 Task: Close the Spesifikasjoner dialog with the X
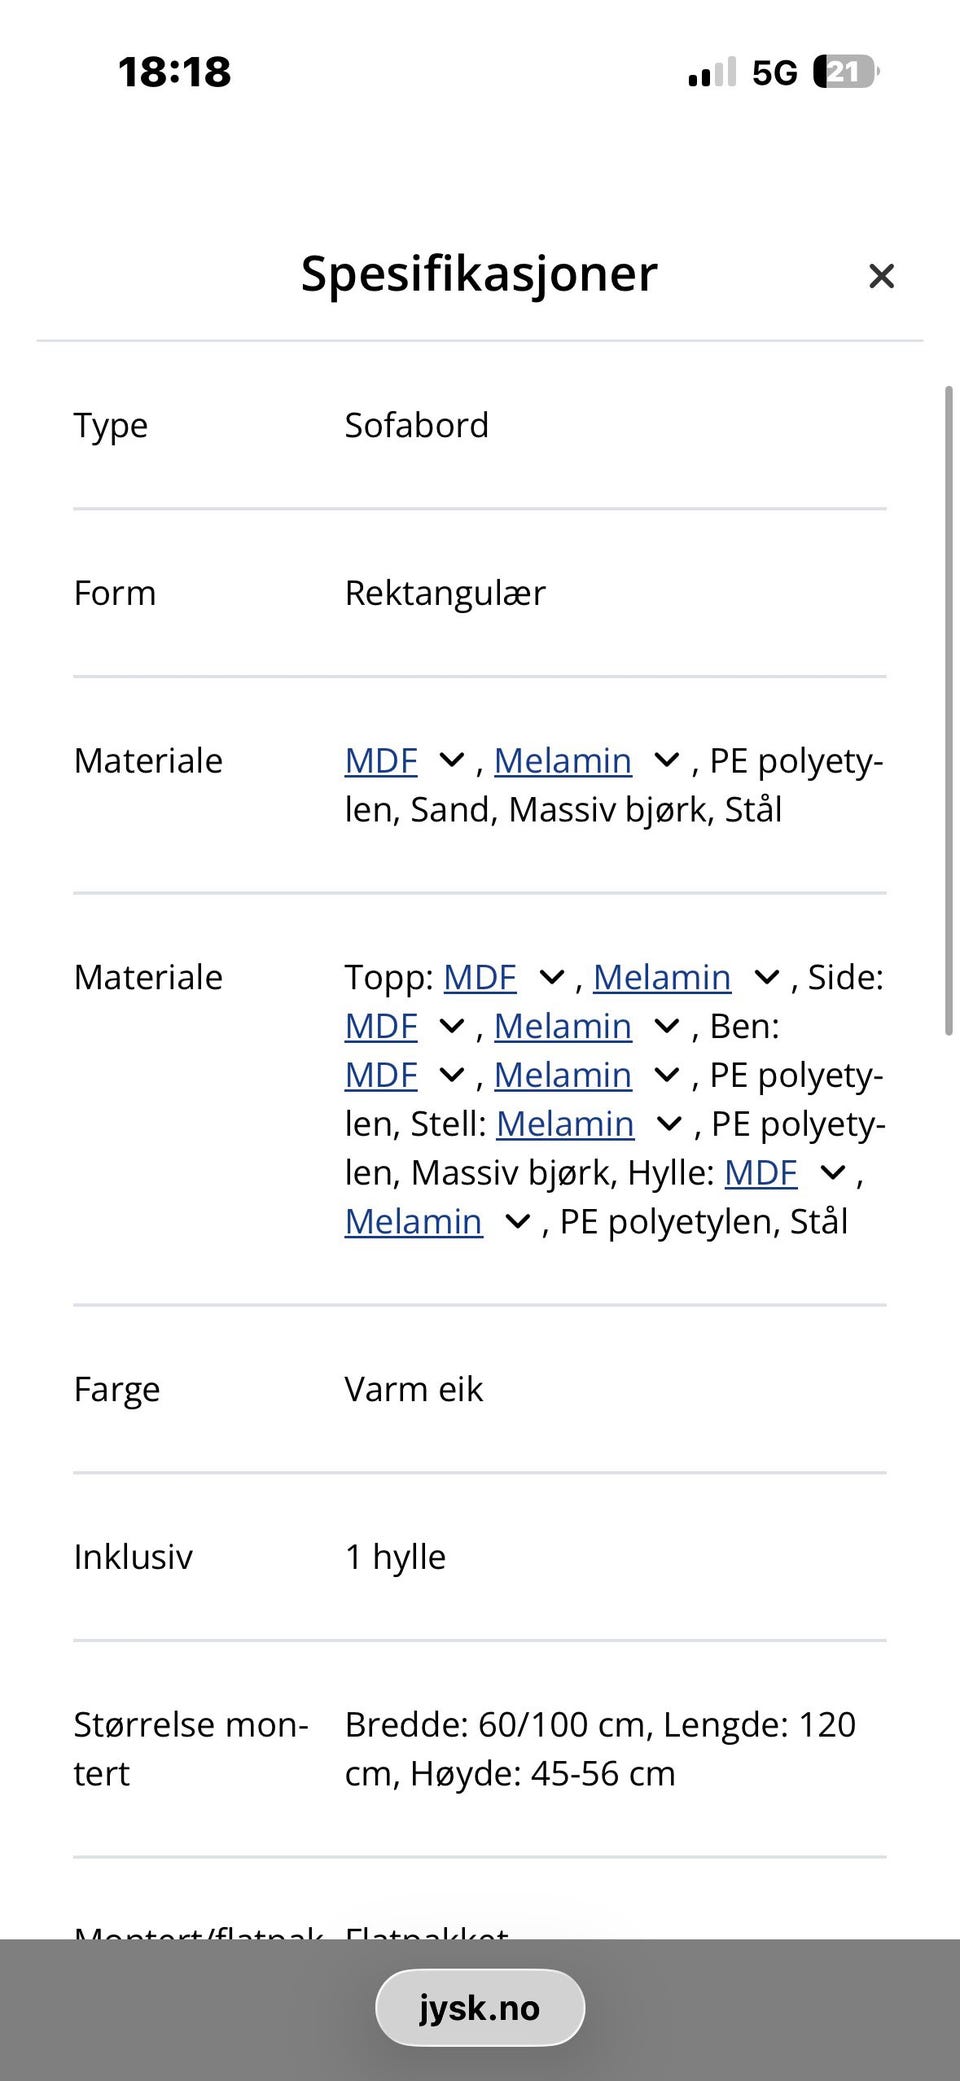tap(881, 276)
